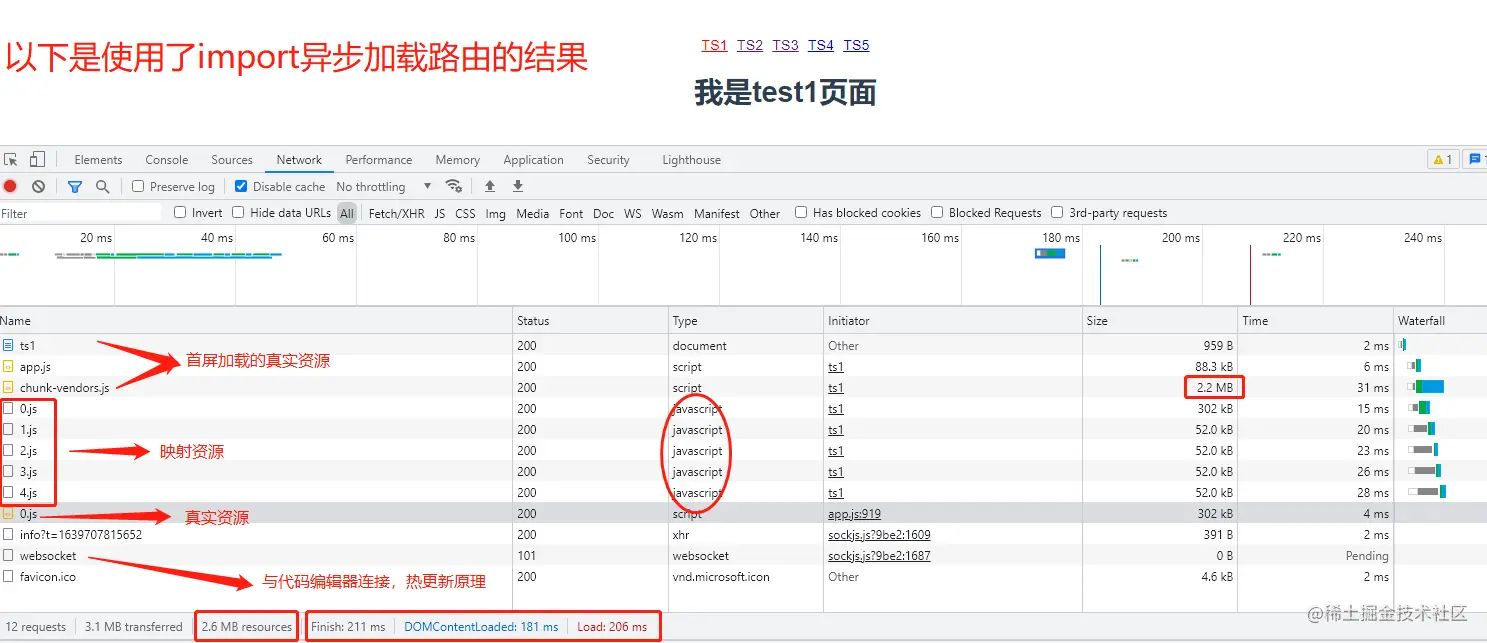This screenshot has height=643, width=1487.
Task: Toggle the device toolbar icon
Action: [x=37, y=160]
